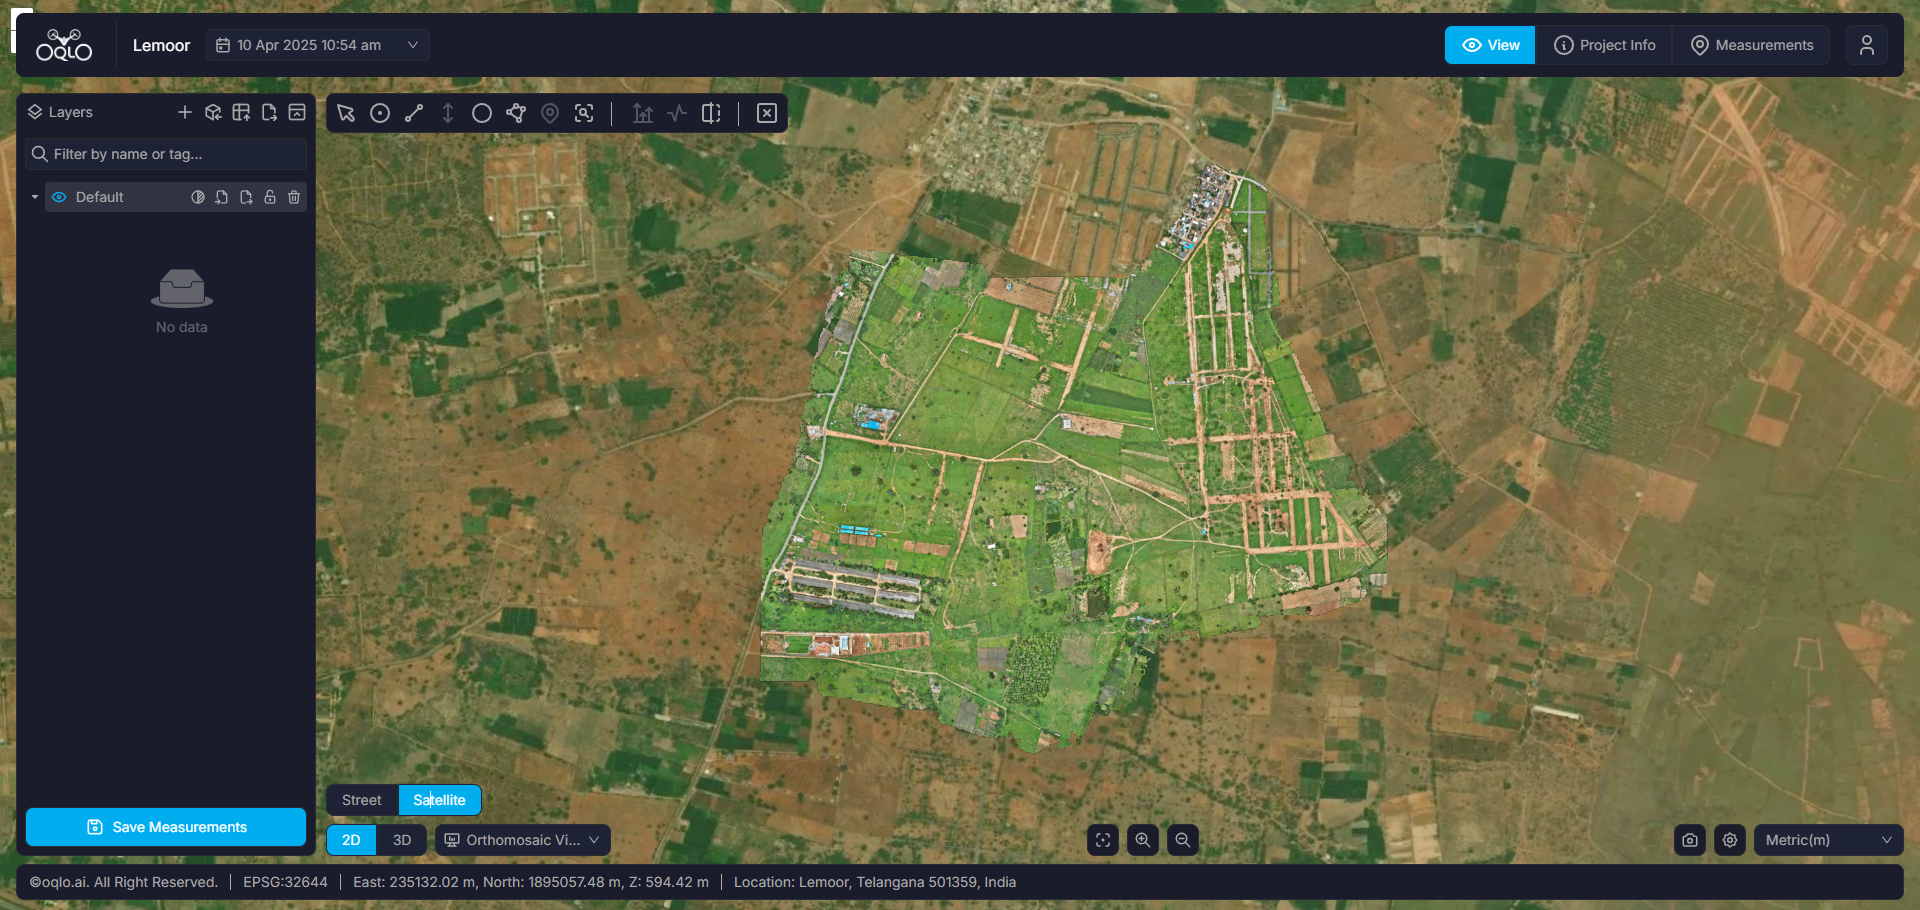Add a new layer with the plus icon

coord(184,112)
